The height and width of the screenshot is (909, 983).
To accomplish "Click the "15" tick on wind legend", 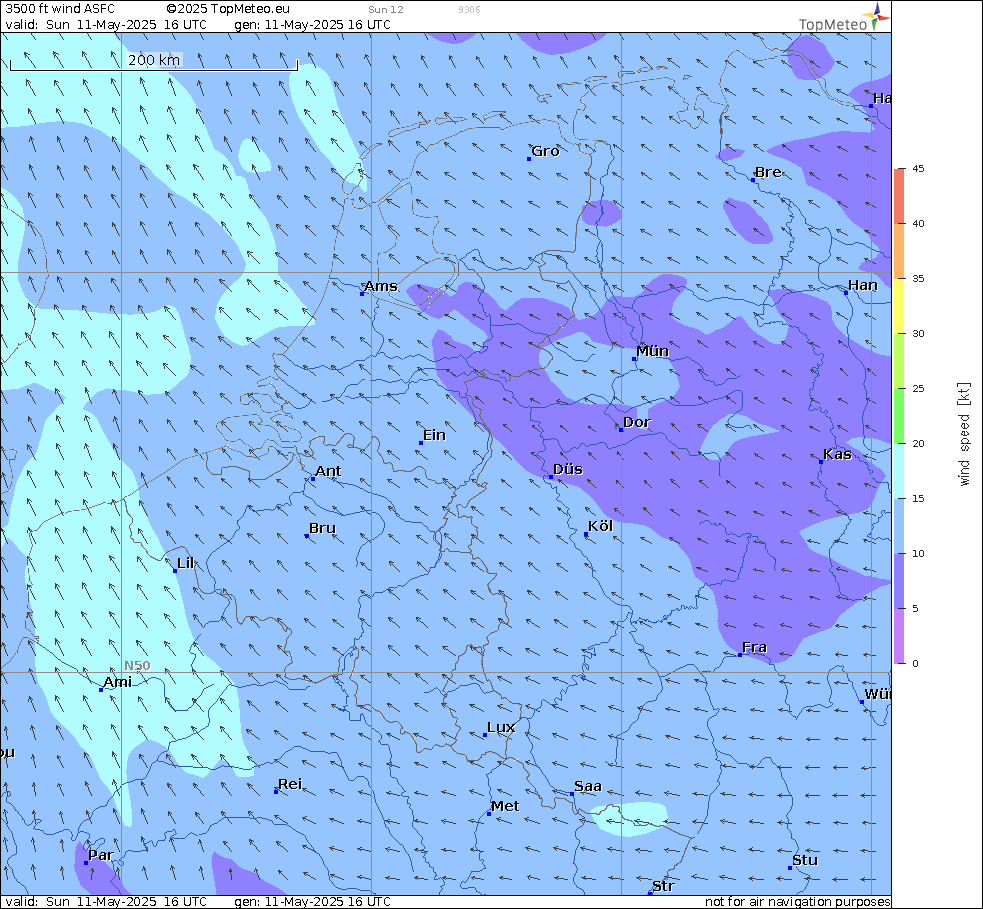I will (x=918, y=498).
